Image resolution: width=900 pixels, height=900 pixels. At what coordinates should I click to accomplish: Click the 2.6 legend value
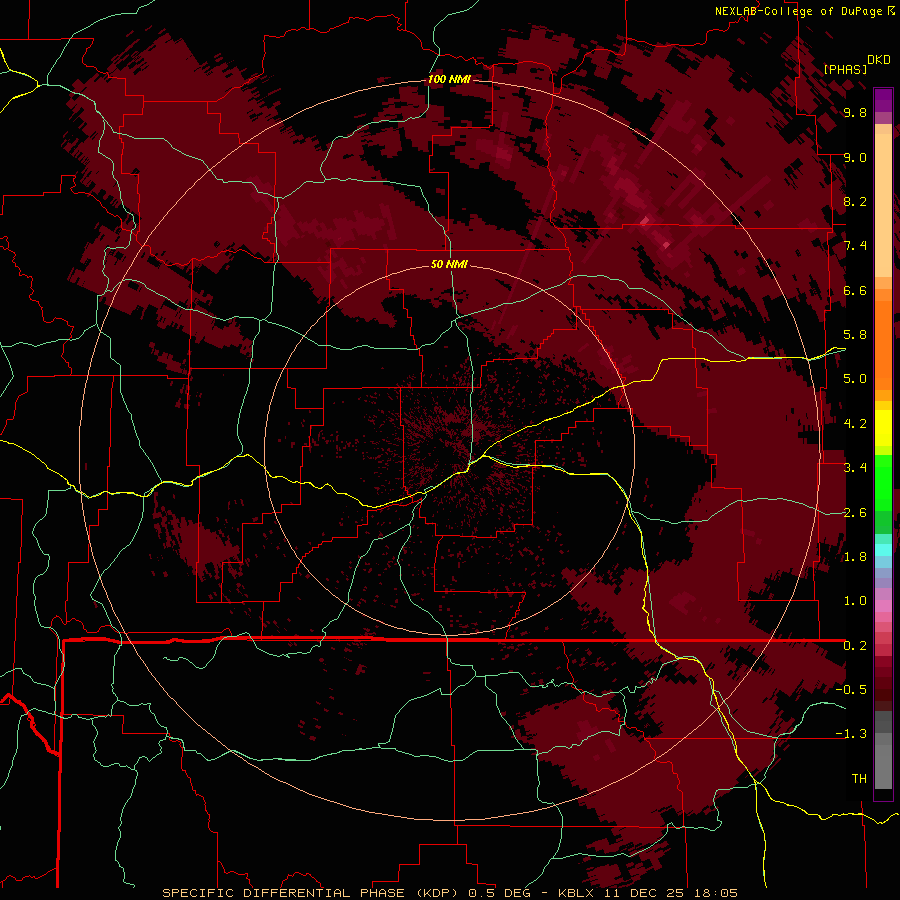pyautogui.click(x=855, y=513)
